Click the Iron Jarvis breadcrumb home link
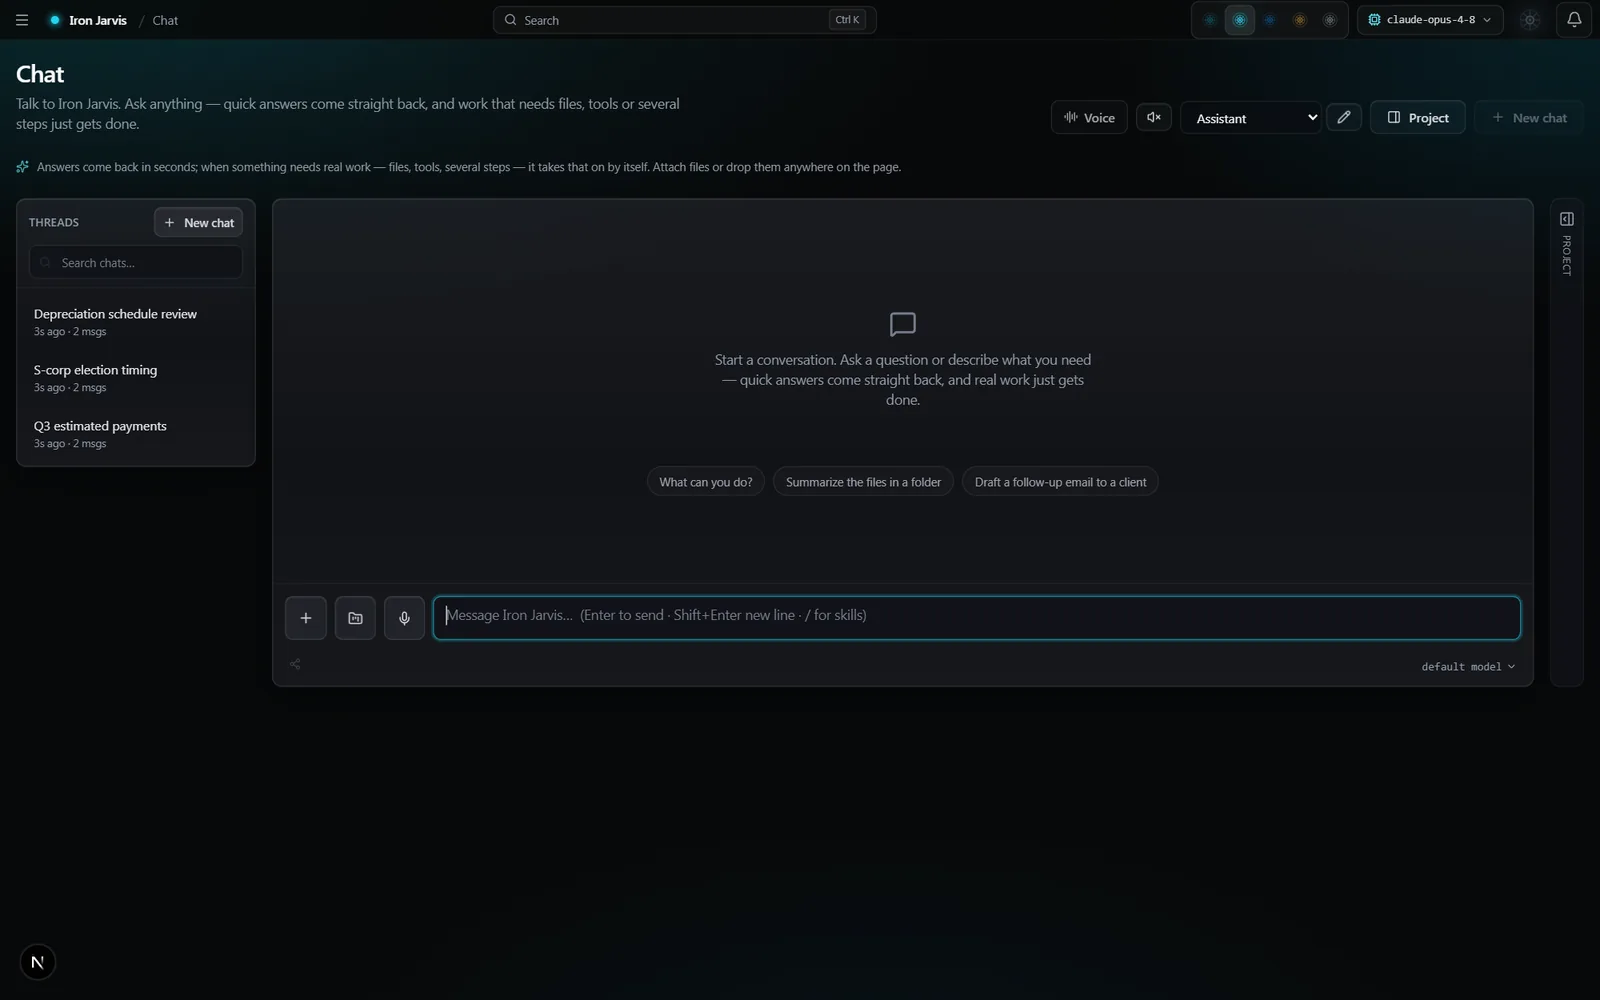 click(88, 20)
